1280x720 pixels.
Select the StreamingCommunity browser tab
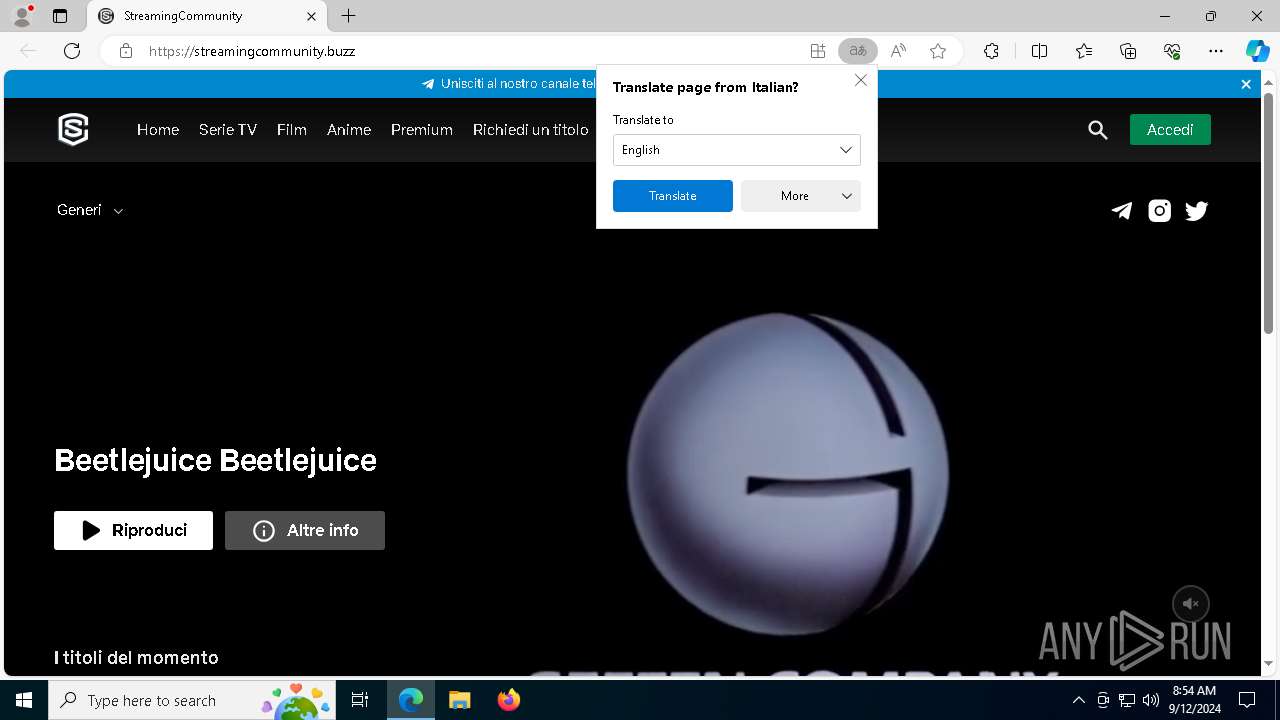(x=207, y=16)
